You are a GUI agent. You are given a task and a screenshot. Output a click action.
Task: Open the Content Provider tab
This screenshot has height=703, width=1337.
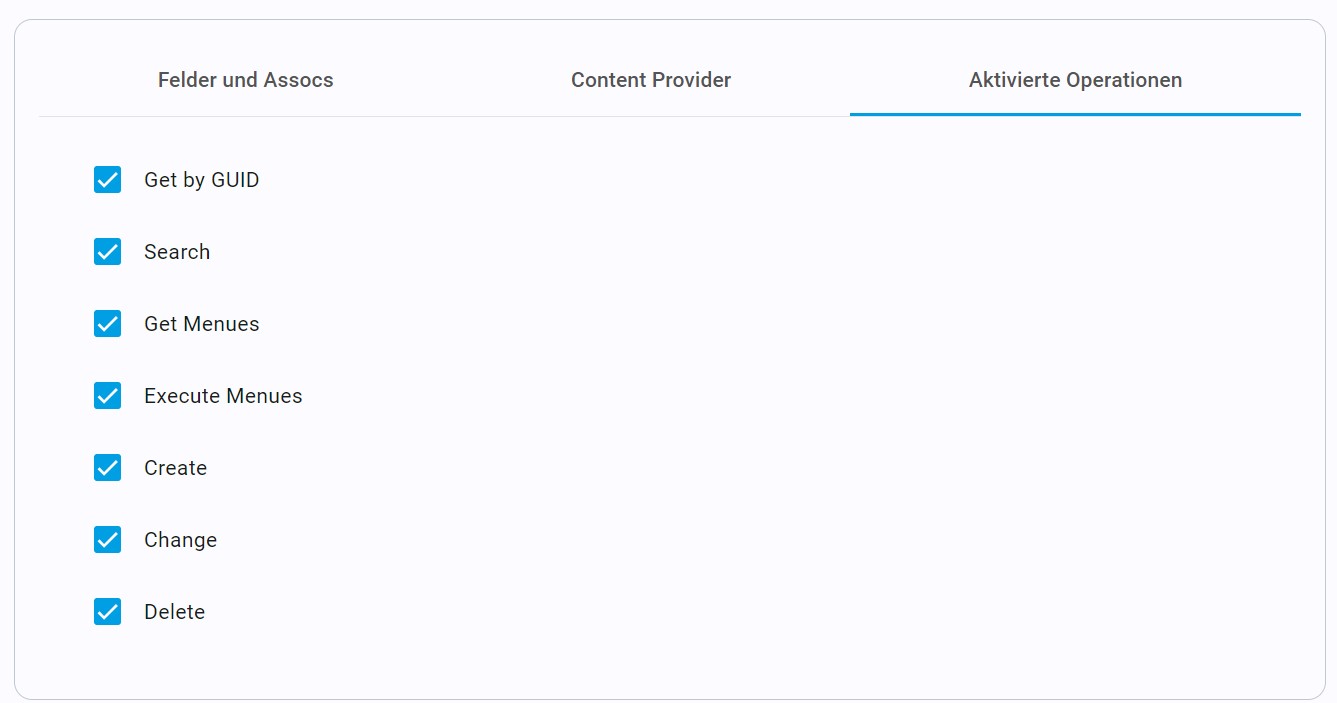pos(650,80)
